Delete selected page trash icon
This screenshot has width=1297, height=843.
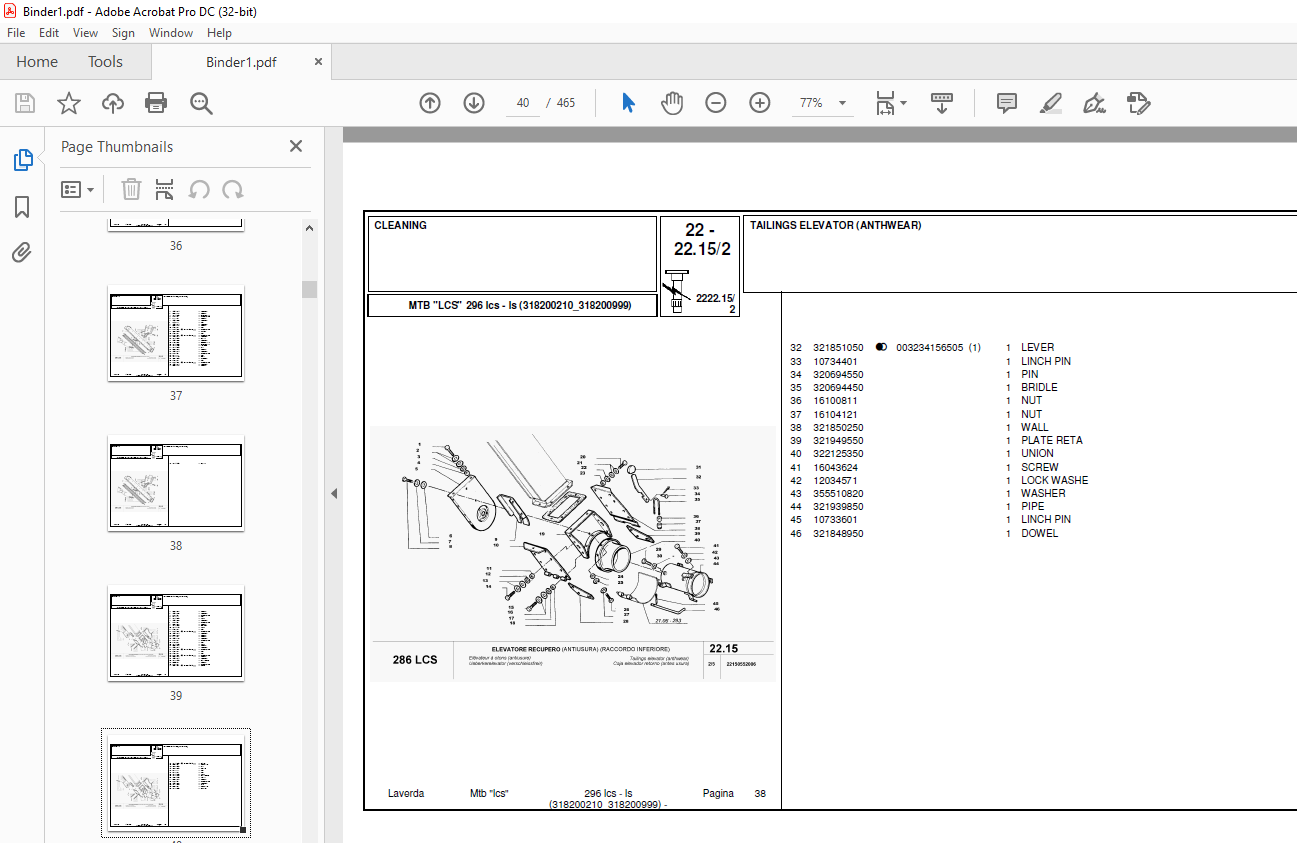131,189
